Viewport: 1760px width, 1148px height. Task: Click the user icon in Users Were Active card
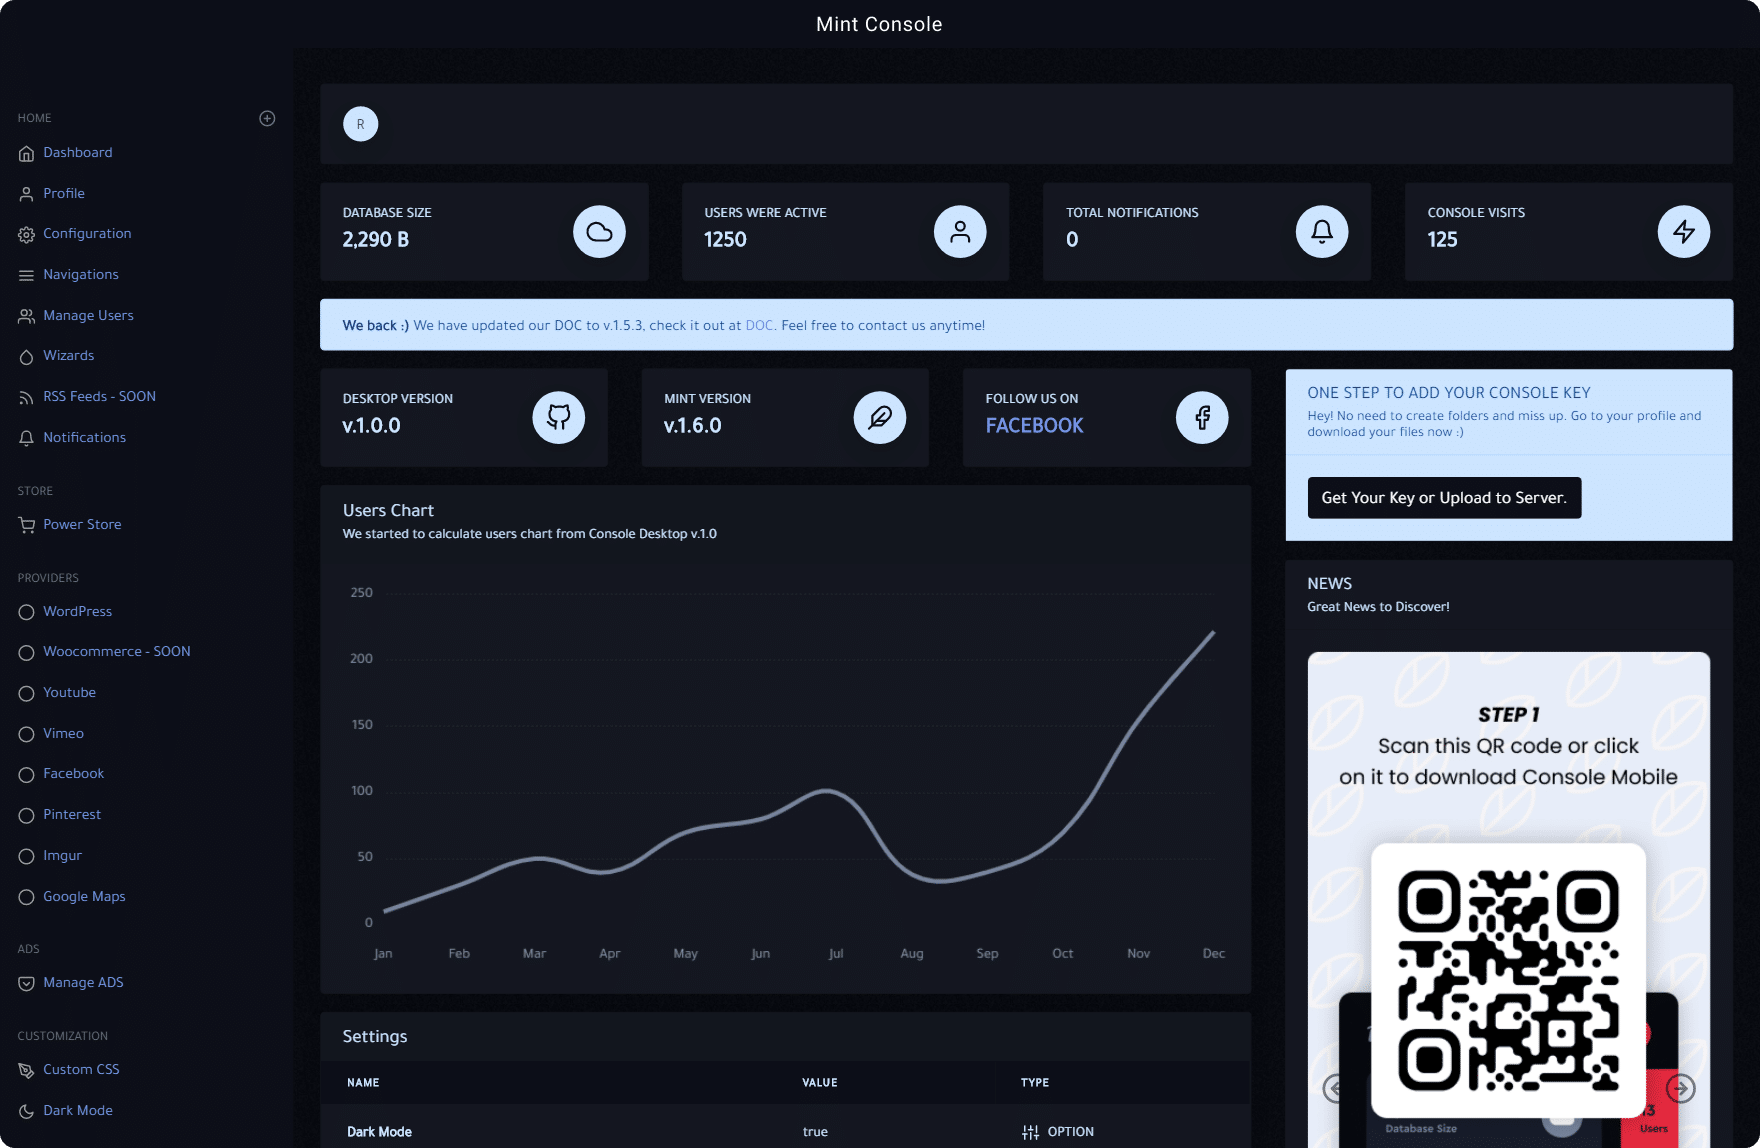[x=960, y=232]
